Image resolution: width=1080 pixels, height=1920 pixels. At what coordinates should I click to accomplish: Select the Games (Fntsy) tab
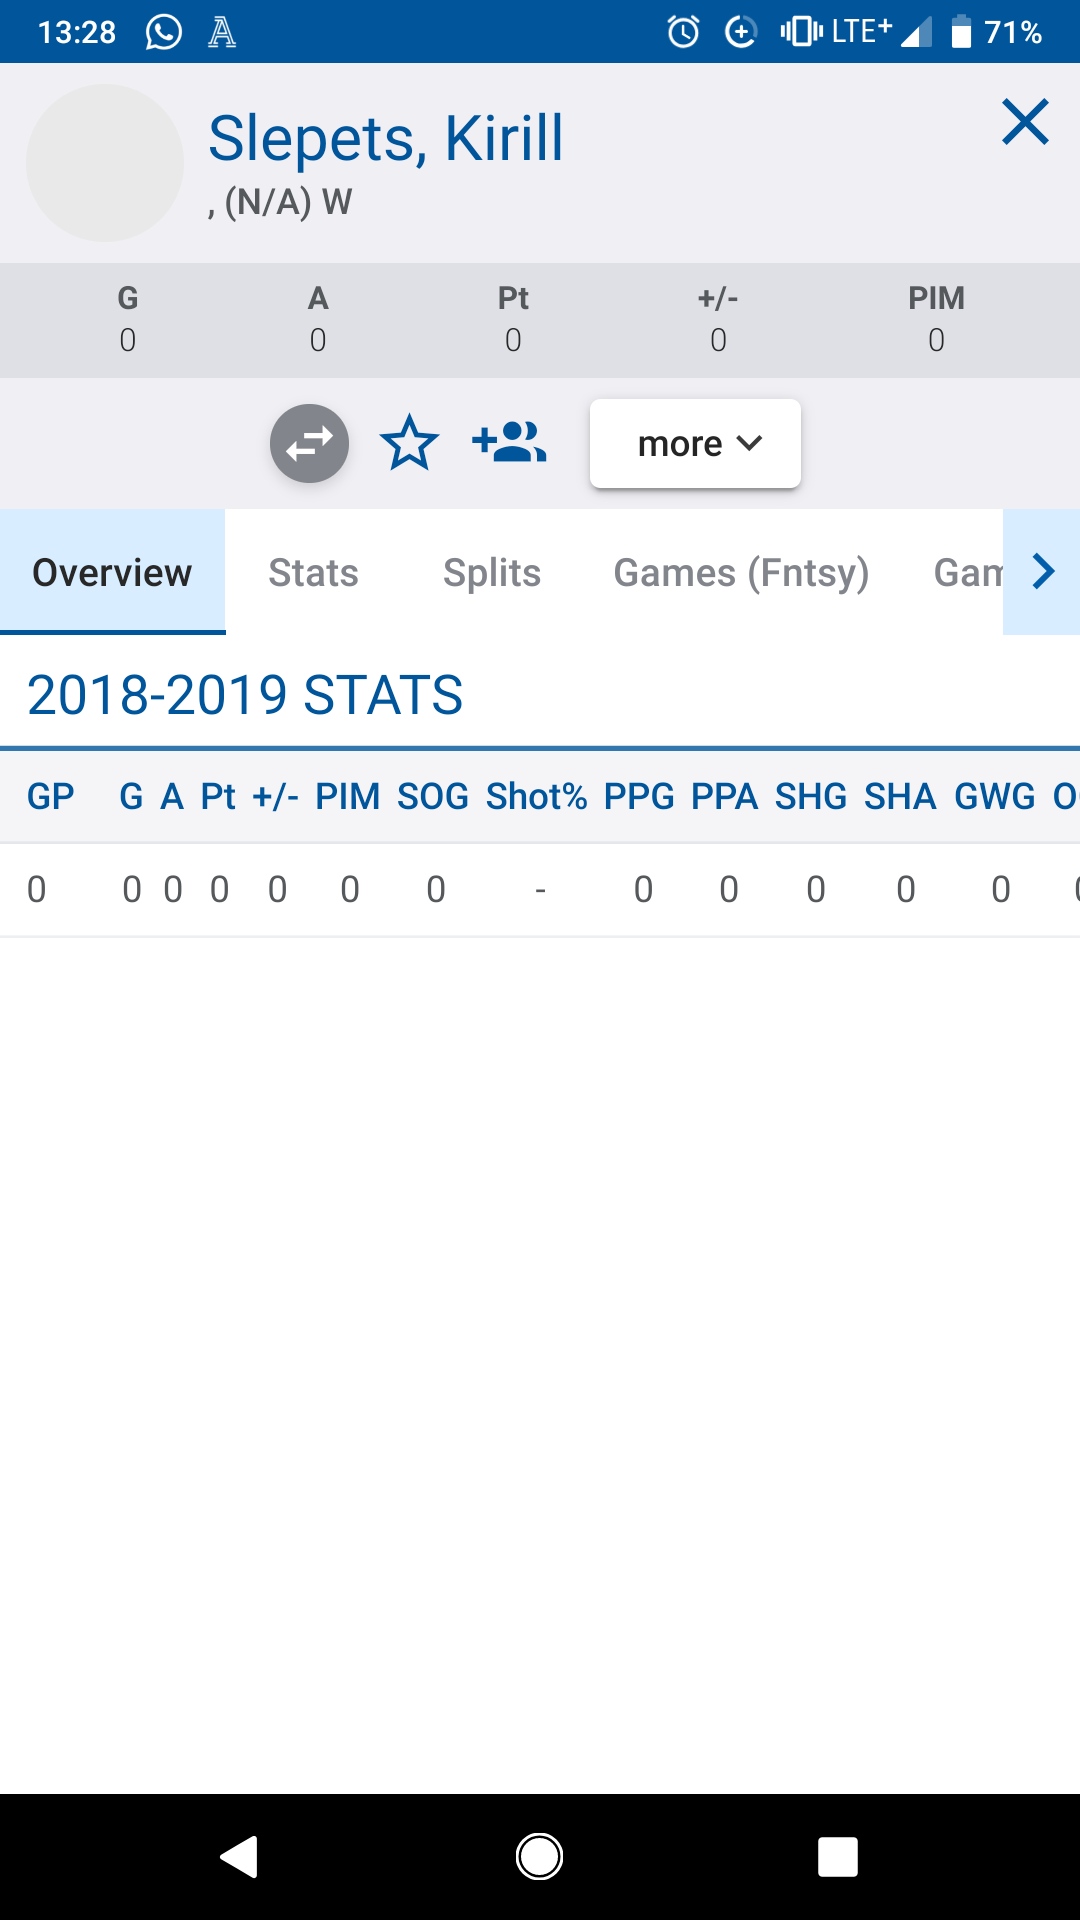pyautogui.click(x=741, y=573)
